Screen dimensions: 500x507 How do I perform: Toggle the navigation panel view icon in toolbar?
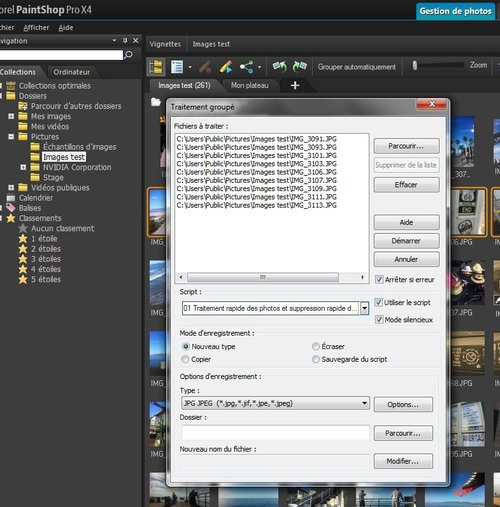(x=156, y=67)
